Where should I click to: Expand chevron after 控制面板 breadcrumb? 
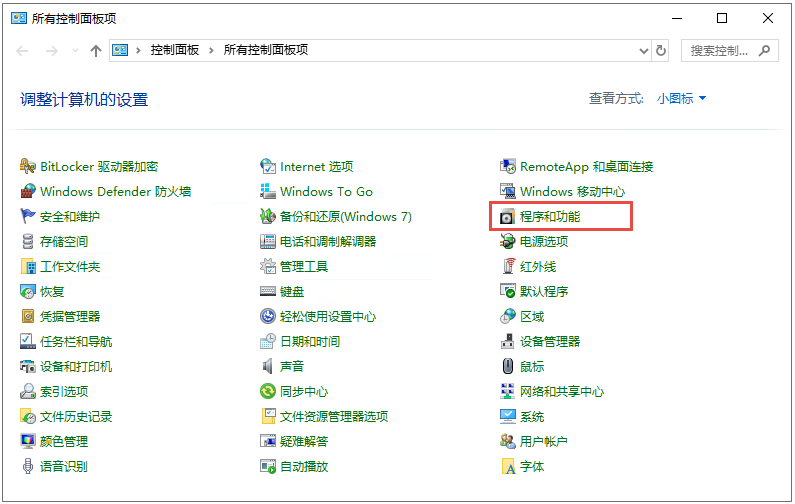click(211, 51)
